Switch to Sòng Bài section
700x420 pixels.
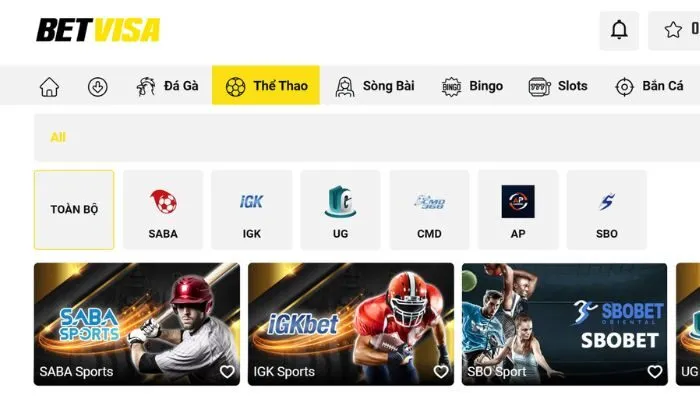(375, 86)
